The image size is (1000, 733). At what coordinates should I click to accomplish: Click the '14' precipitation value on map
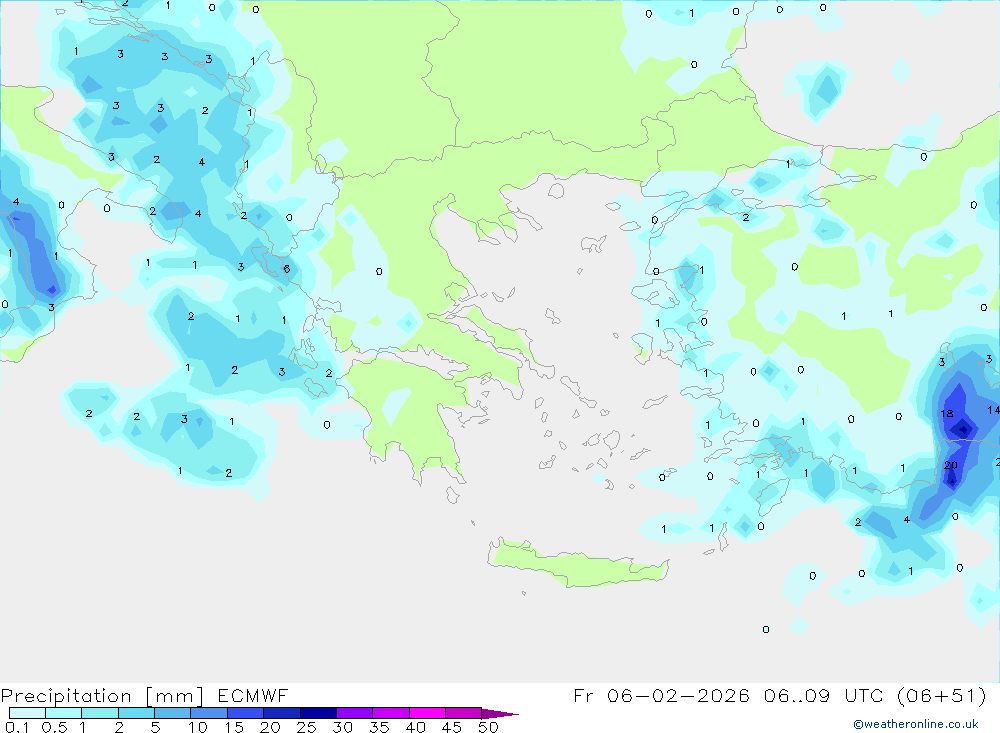coord(993,410)
